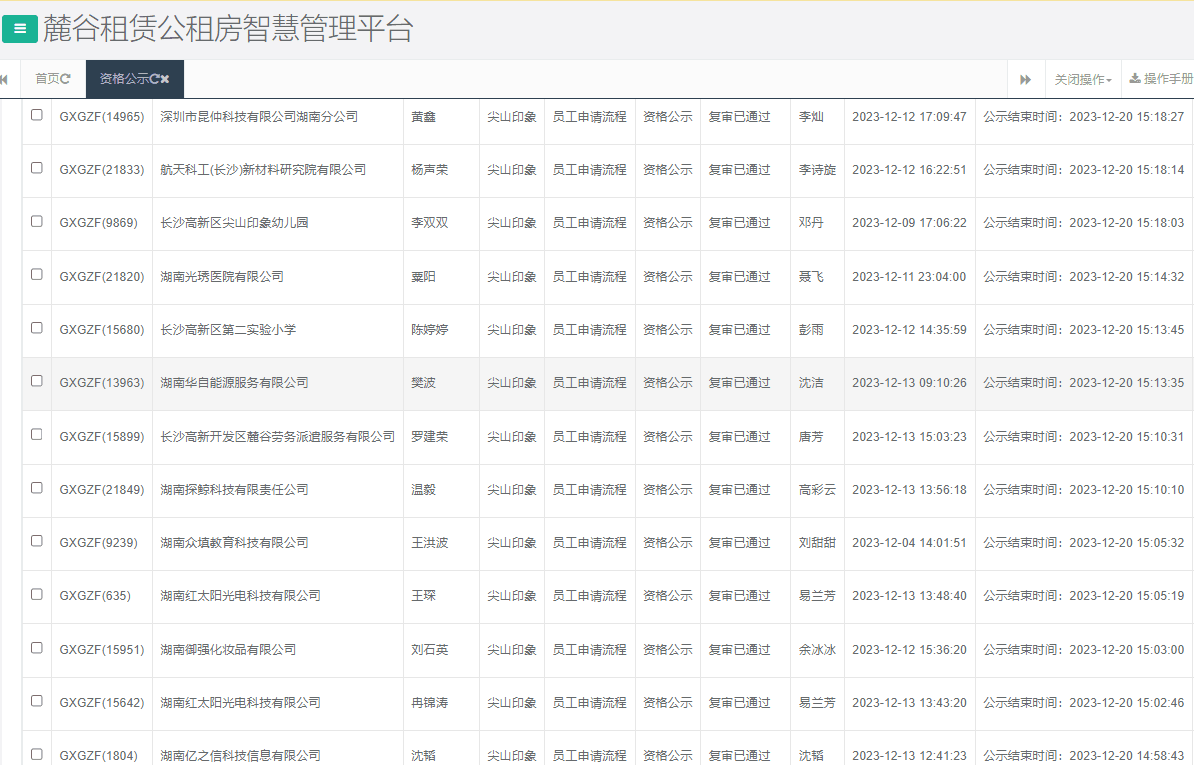Click the 麓谷租赁公租房智慧管理平台 title
This screenshot has width=1194, height=765.
pos(228,29)
